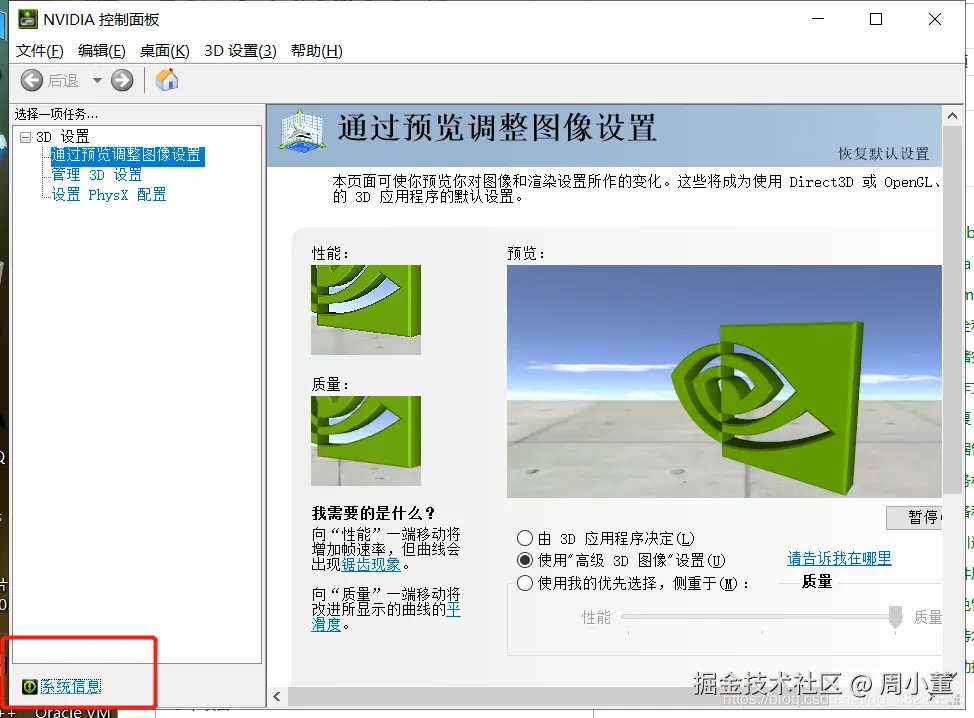Collapse the 3D 设置 tree node
974x718 pixels.
click(25, 137)
